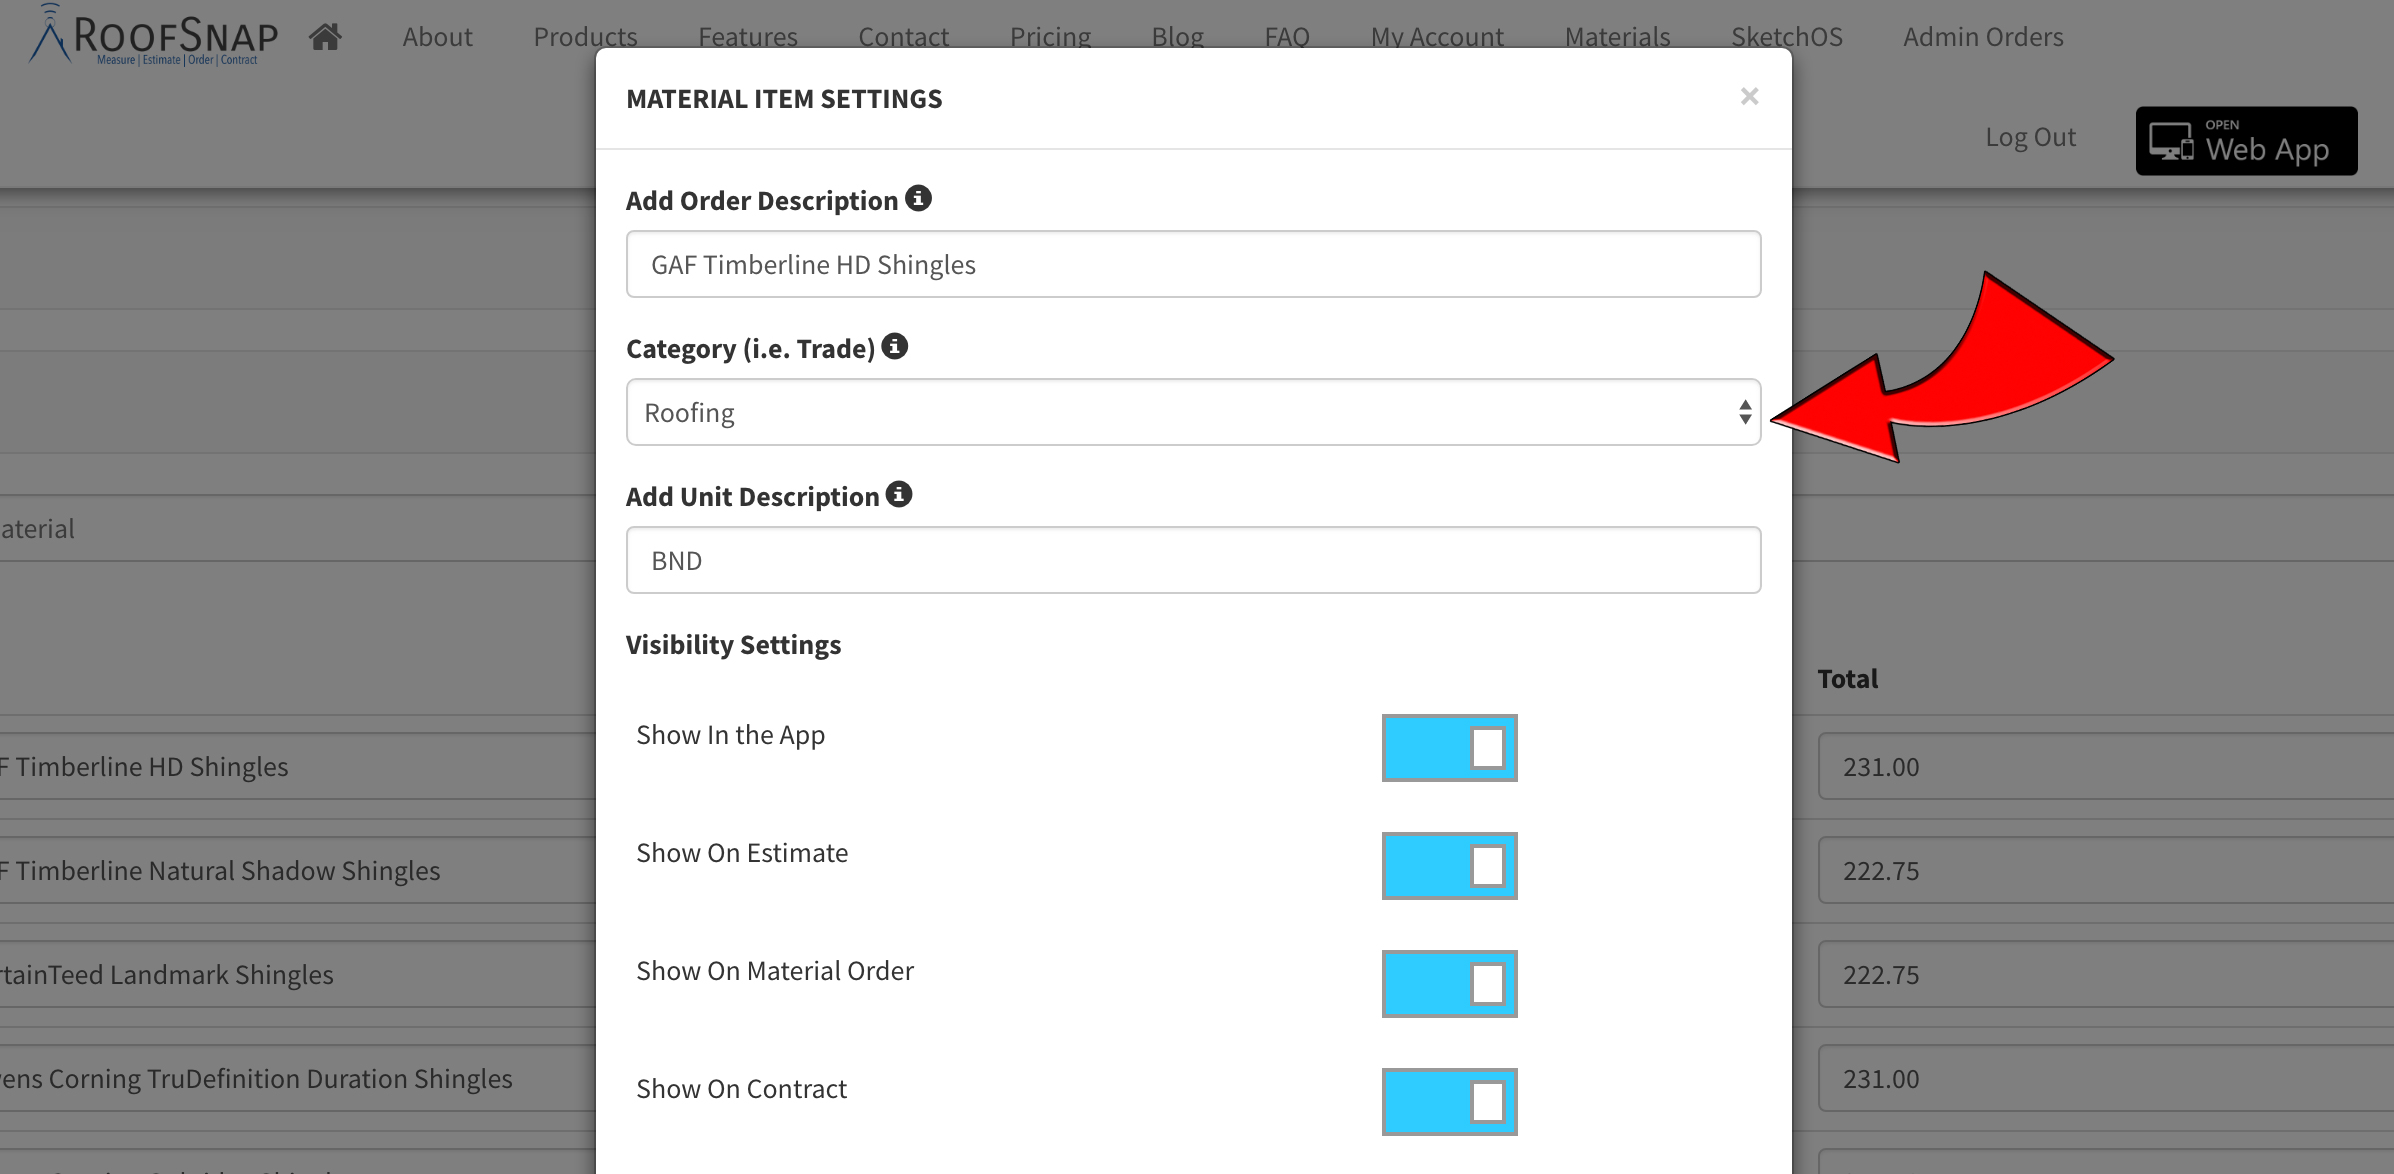The image size is (2394, 1174).
Task: Open the My Account menu item
Action: click(1437, 37)
